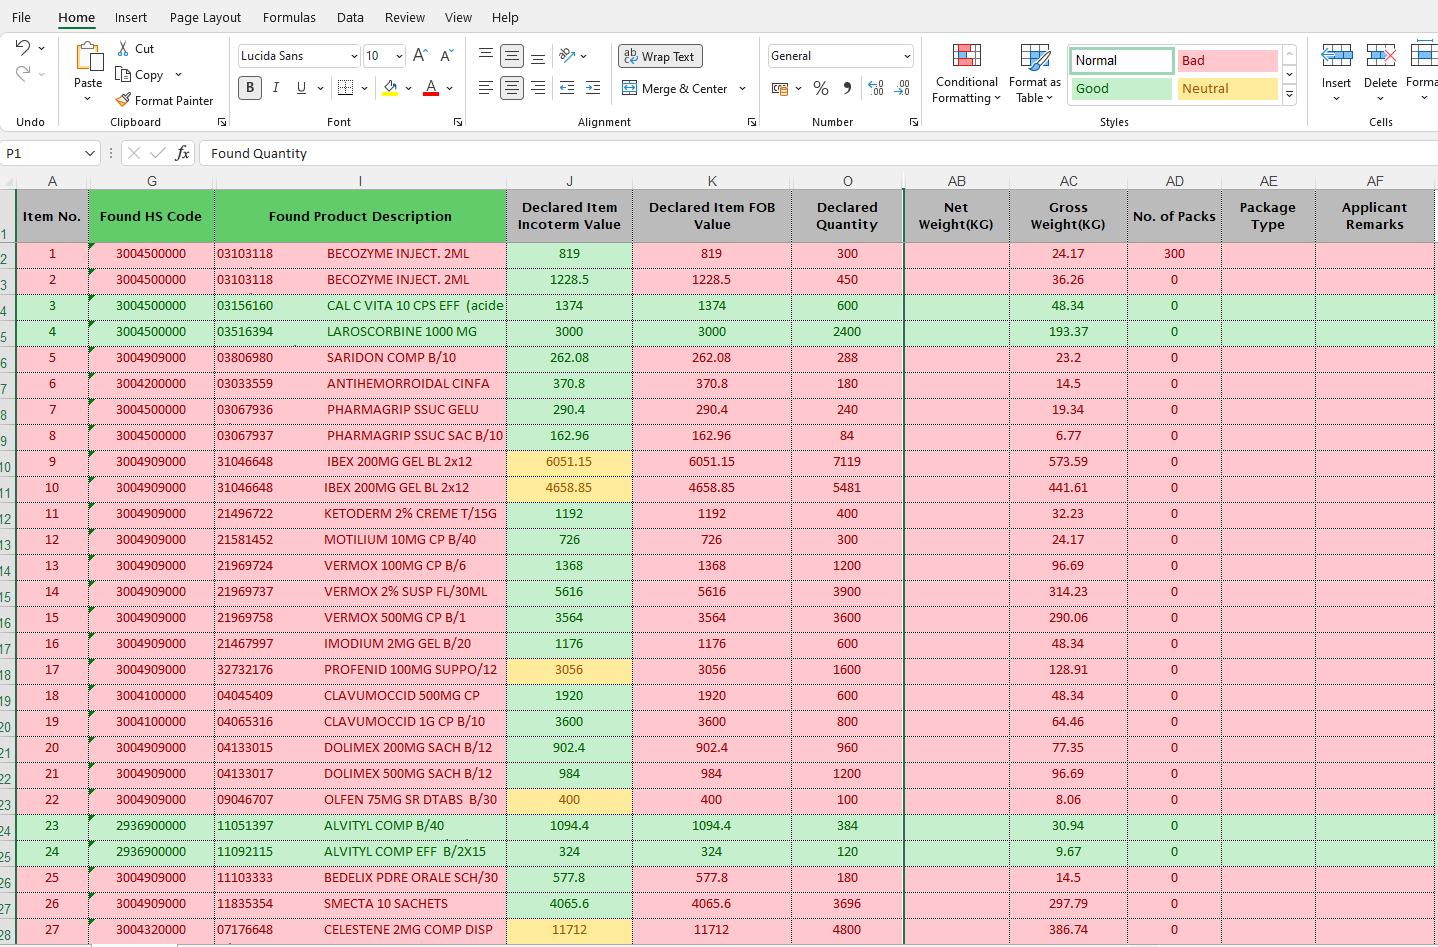
Task: Click the formula bar with Found Quantity
Action: (818, 153)
